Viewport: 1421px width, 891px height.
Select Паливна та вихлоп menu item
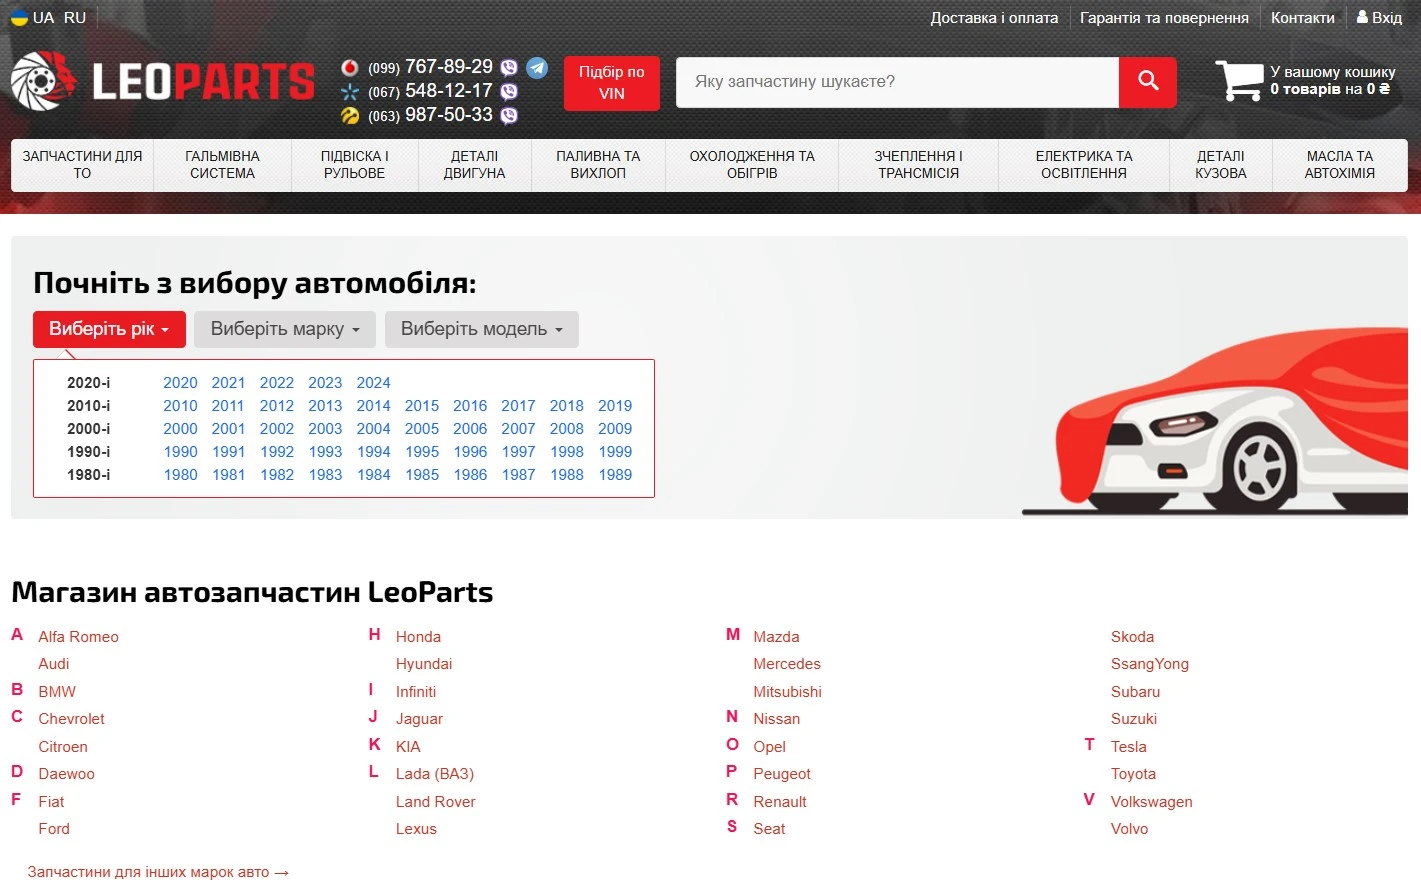click(598, 165)
